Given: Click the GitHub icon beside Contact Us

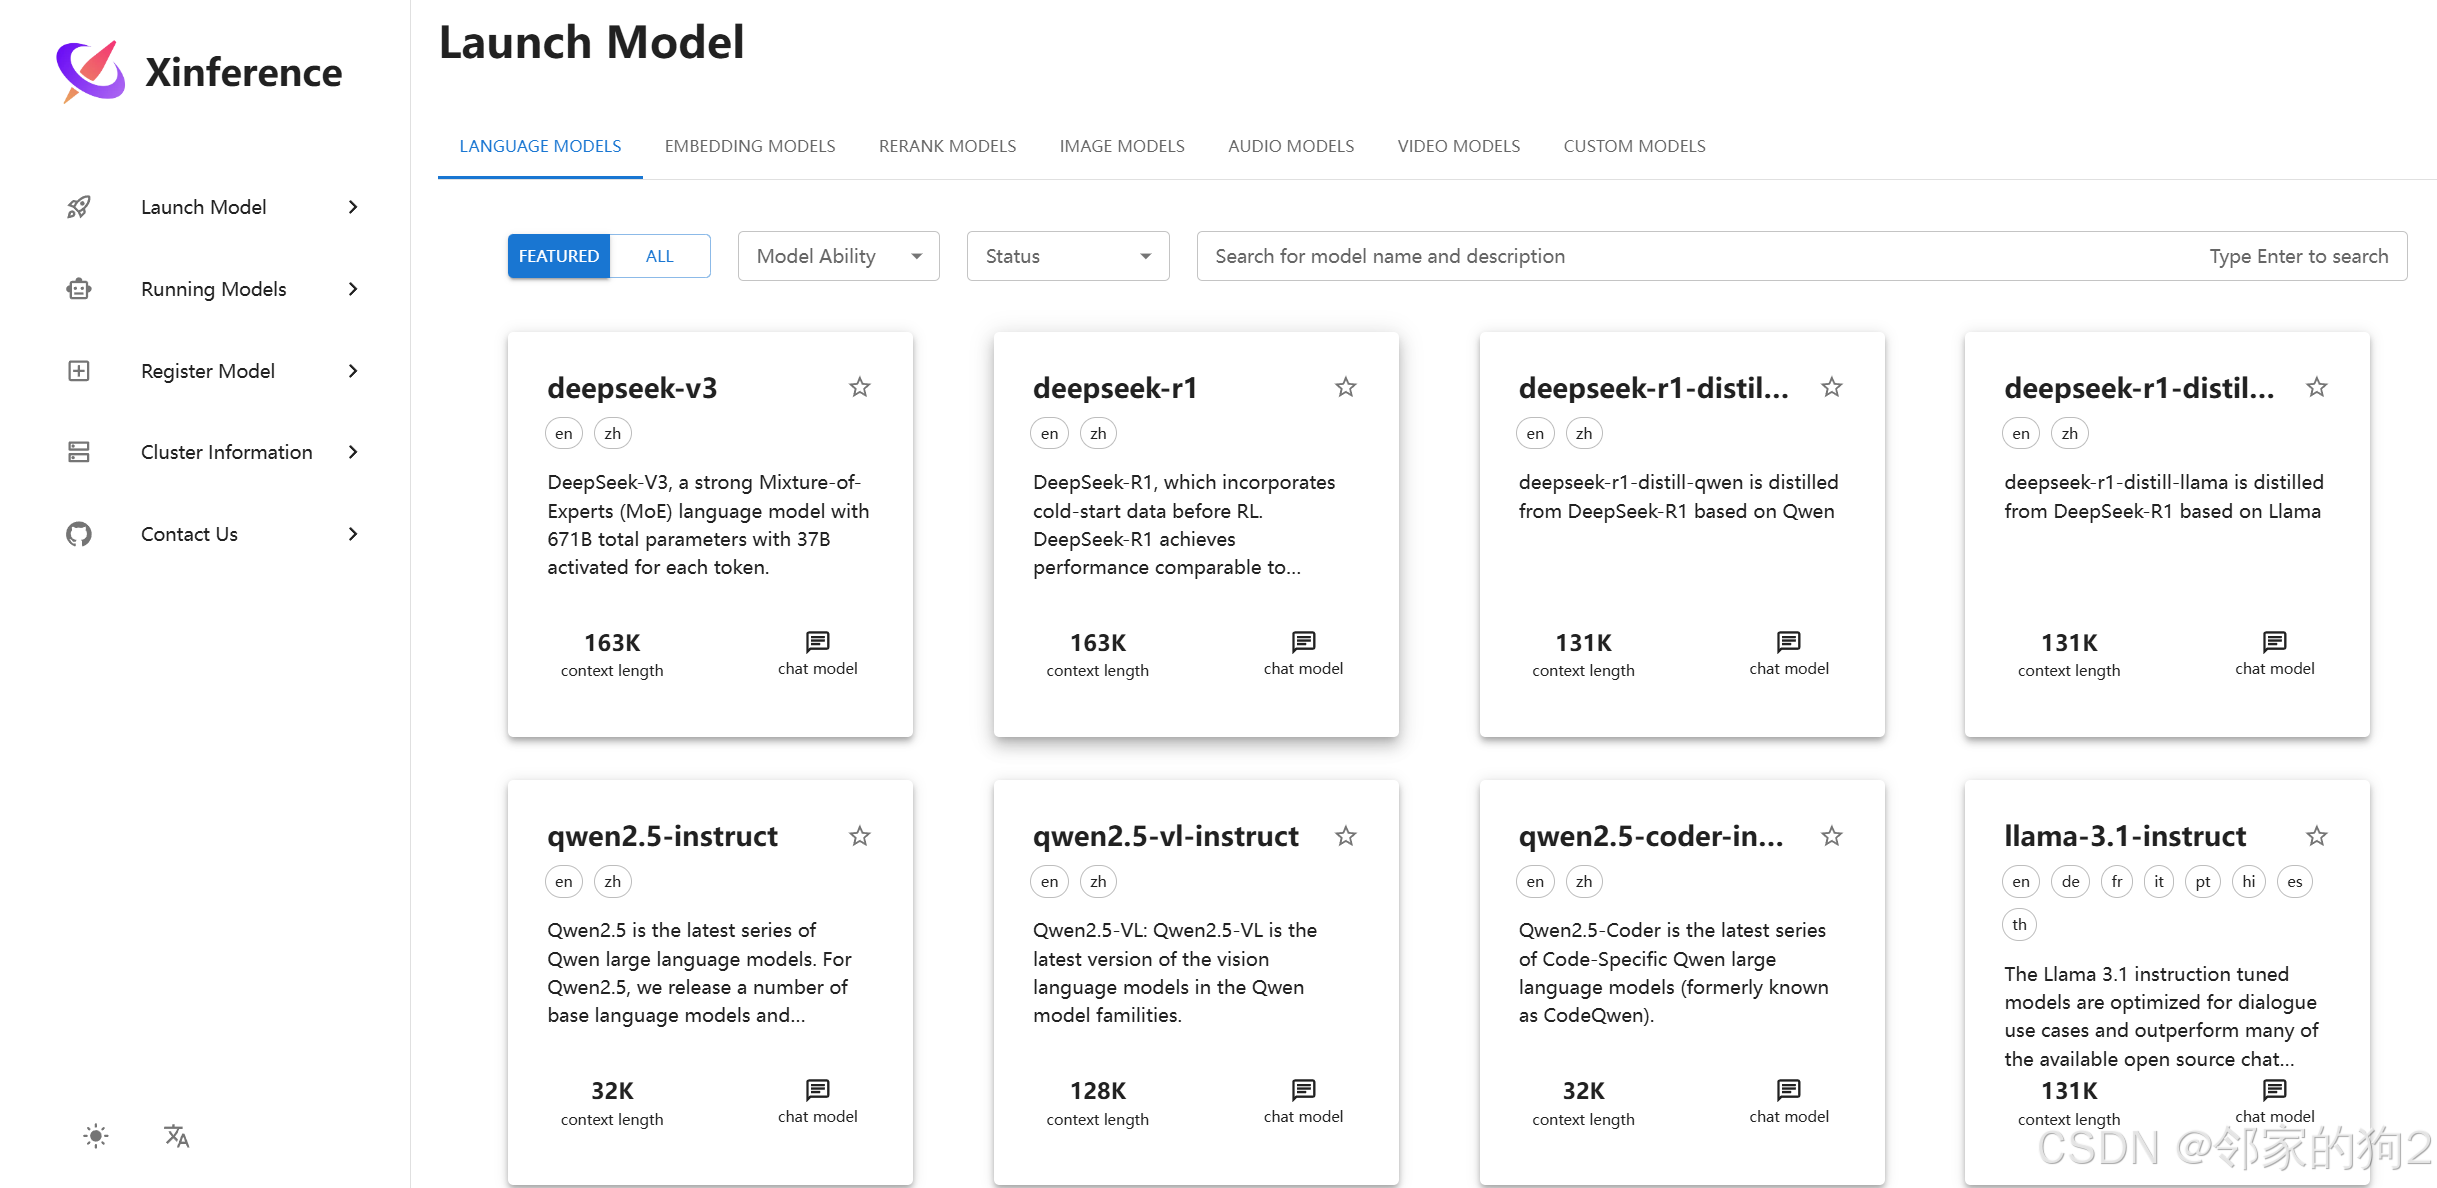Looking at the screenshot, I should [79, 534].
